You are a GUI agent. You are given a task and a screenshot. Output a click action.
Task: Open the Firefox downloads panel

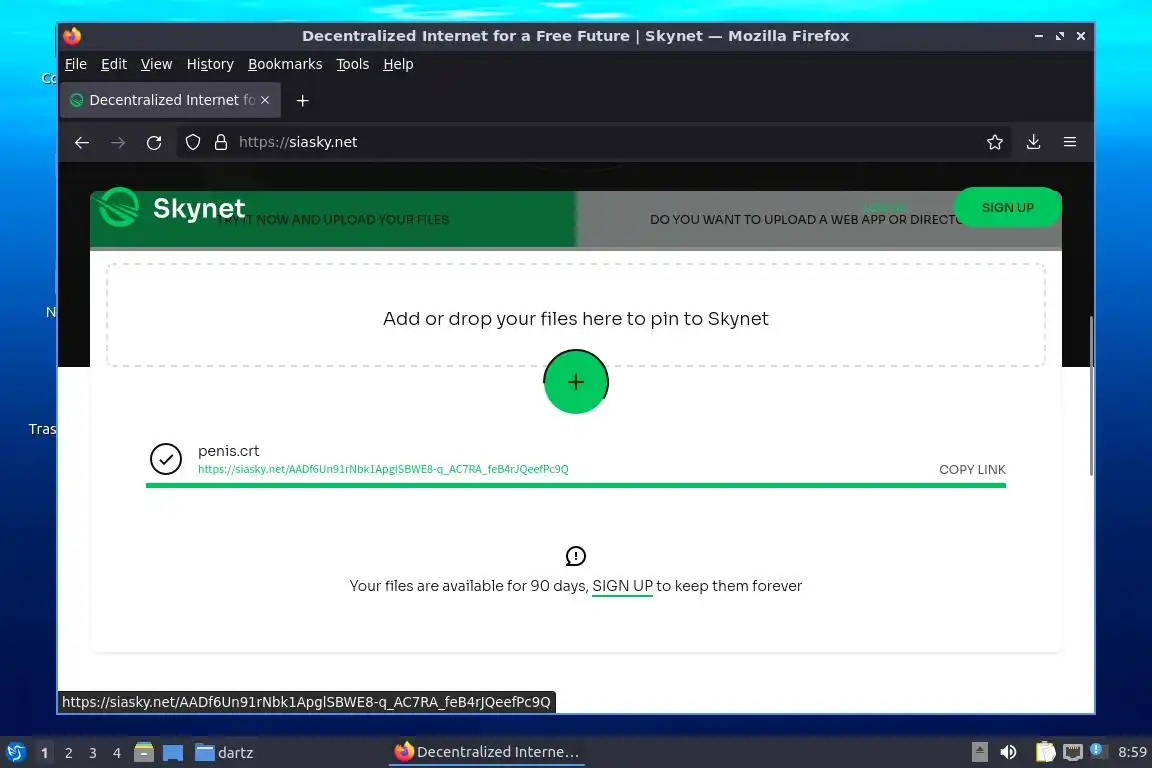[1033, 142]
